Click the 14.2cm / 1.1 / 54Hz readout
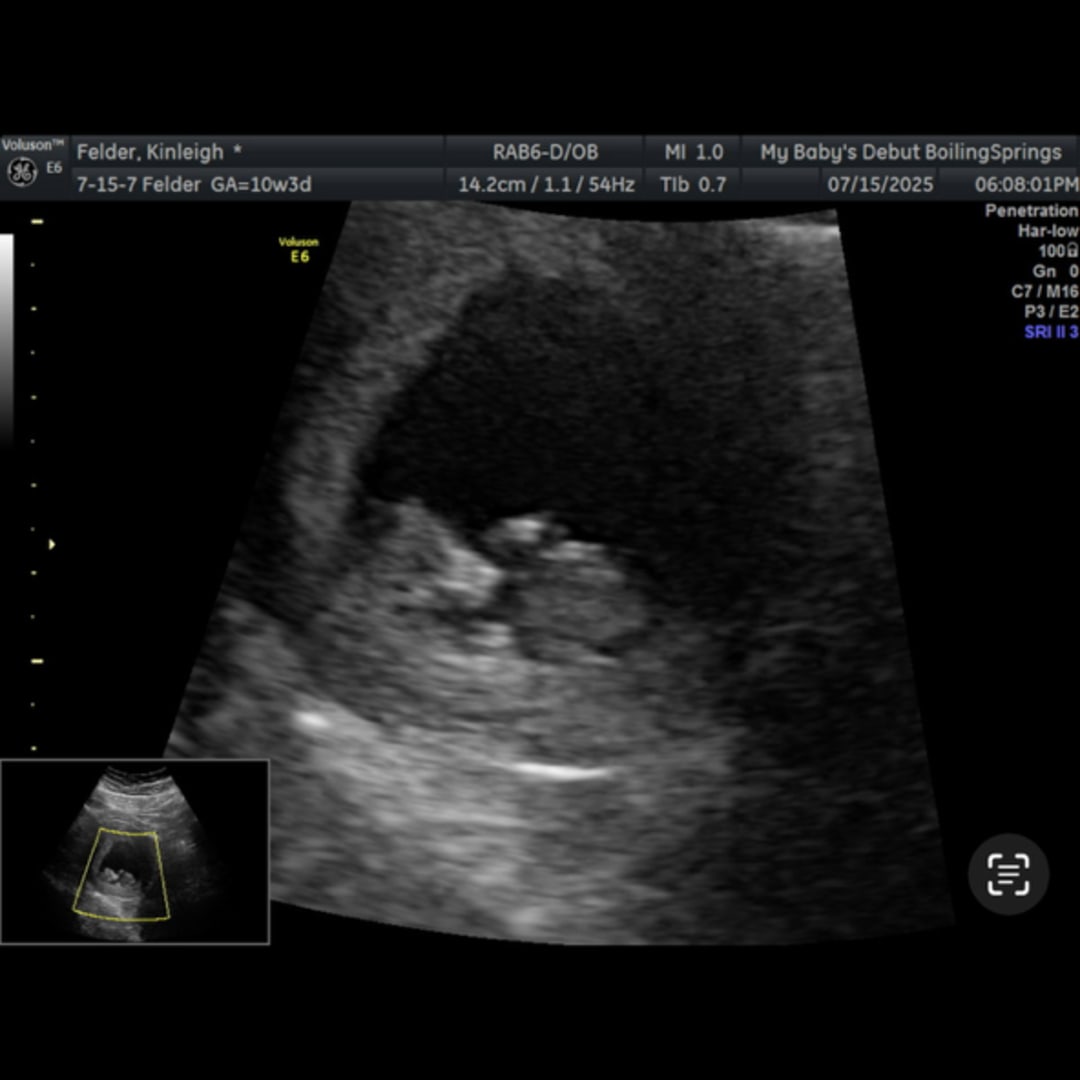This screenshot has height=1080, width=1080. point(545,184)
